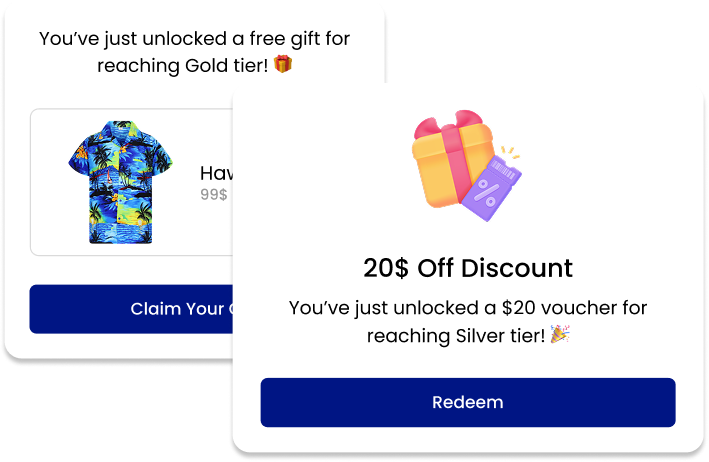Screen dimensions: 709x462
Task: Select the purple percent voucher ticket
Action: (492, 188)
